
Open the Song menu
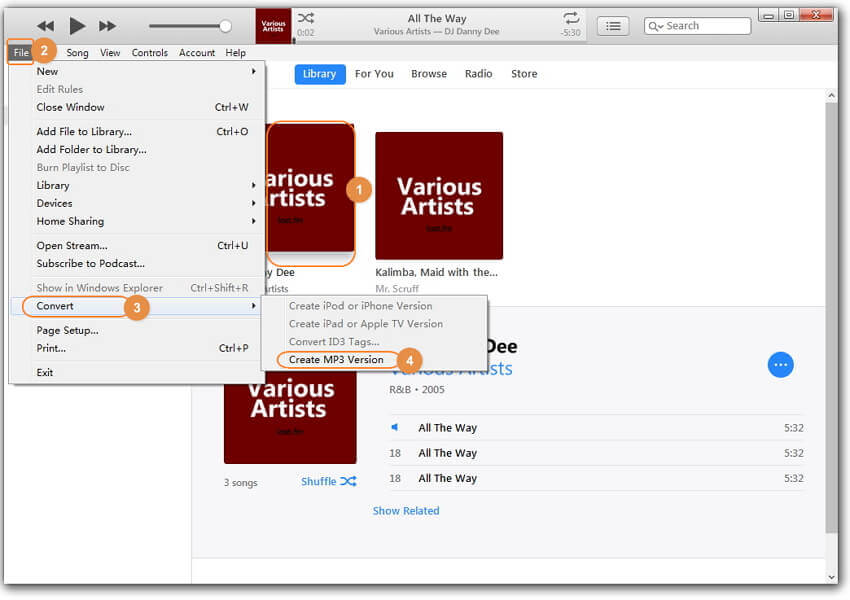[x=77, y=53]
